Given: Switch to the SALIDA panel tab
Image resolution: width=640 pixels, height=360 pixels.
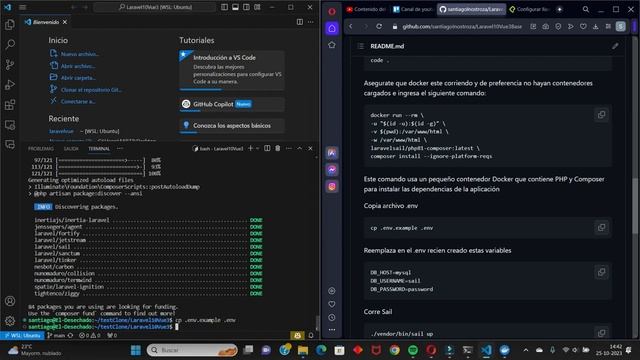Looking at the screenshot, I should point(71,149).
